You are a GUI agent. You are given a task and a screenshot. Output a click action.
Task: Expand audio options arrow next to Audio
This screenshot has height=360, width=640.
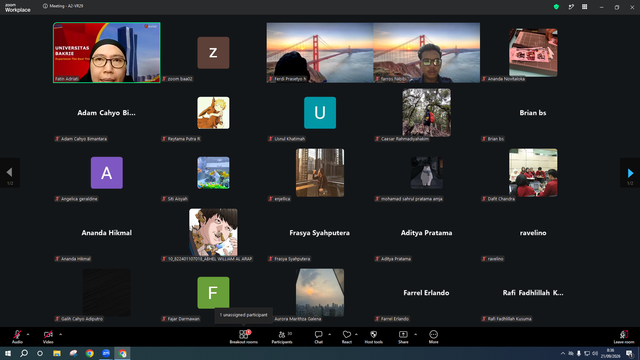[x=28, y=334]
